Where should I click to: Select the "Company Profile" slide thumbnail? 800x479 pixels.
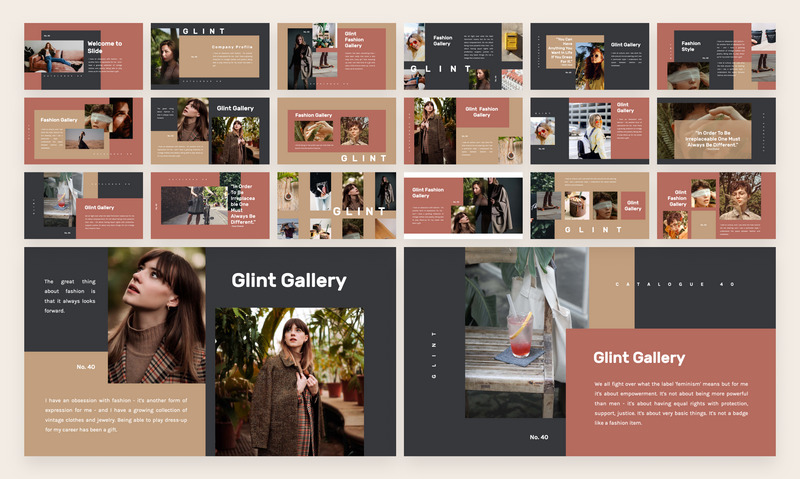click(210, 56)
